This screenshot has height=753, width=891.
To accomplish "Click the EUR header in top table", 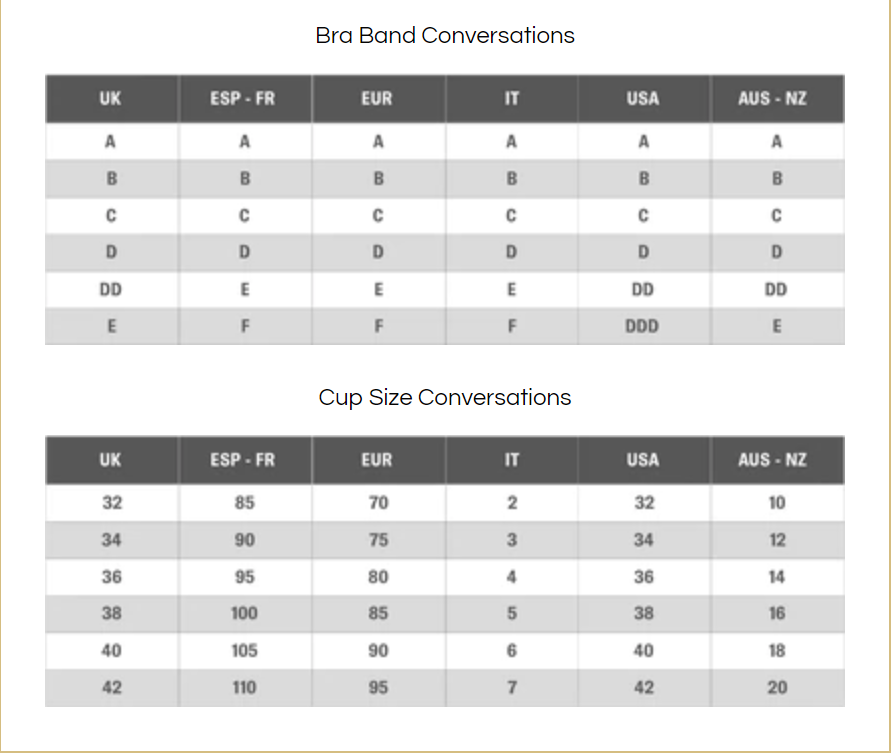I will (377, 98).
